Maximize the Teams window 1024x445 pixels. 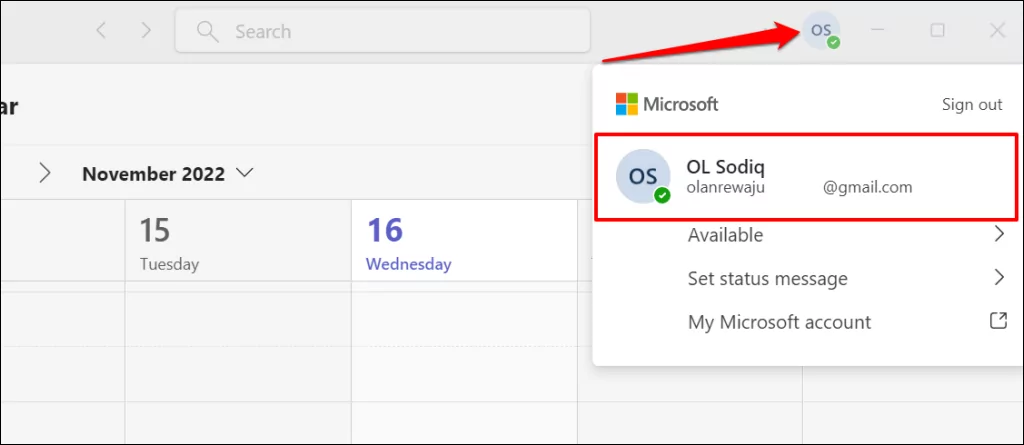pyautogui.click(x=937, y=31)
